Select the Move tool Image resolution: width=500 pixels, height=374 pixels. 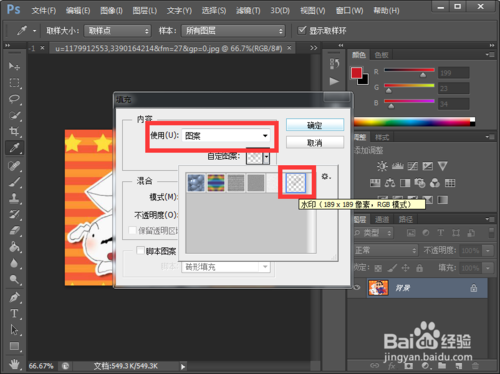click(x=14, y=66)
